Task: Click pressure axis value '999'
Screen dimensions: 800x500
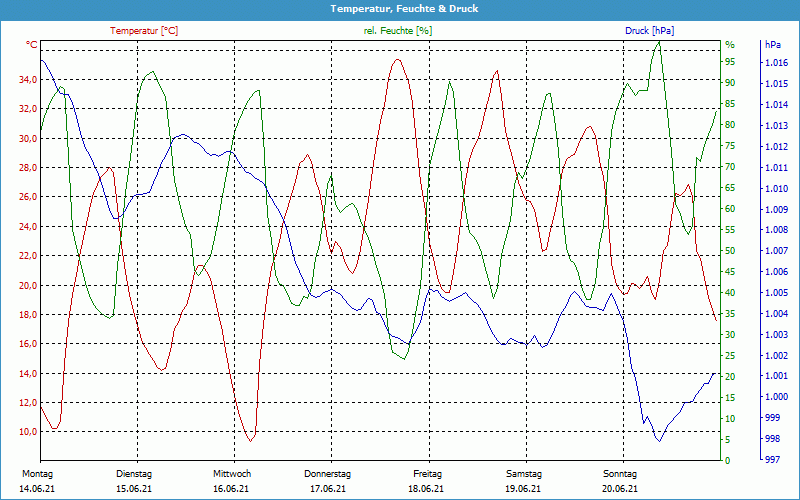Action: click(x=772, y=418)
